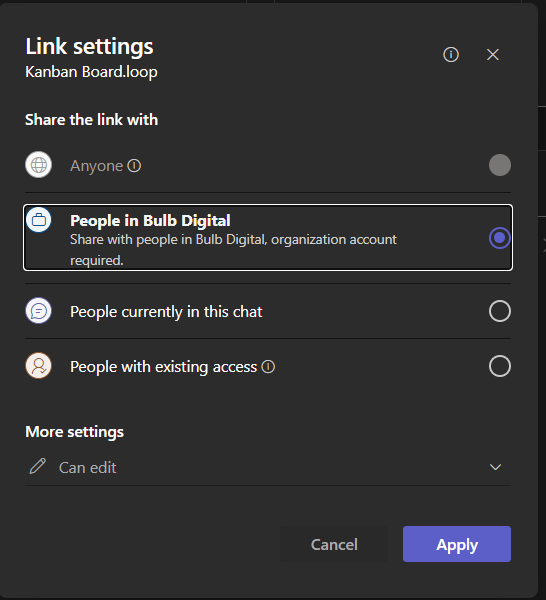
Task: Click 'organization account required' description text
Action: click(233, 250)
